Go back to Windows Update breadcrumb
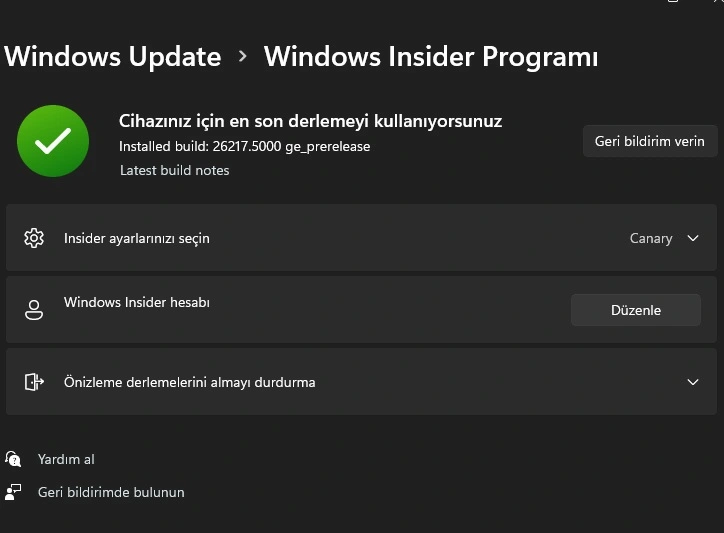Screen dimensions: 724x533 [x=113, y=56]
